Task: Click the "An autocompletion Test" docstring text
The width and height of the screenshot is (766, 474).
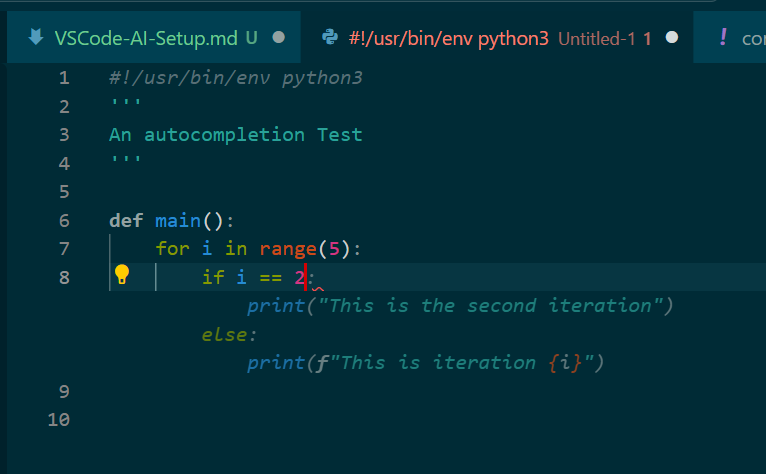Action: pos(236,134)
